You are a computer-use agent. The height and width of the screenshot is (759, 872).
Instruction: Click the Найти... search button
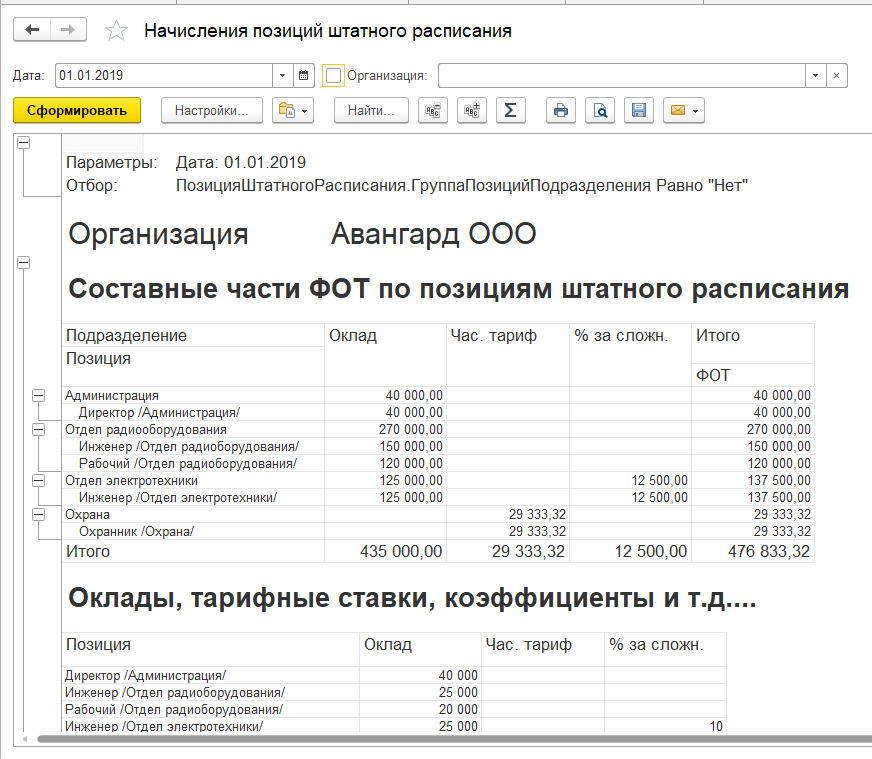[371, 110]
